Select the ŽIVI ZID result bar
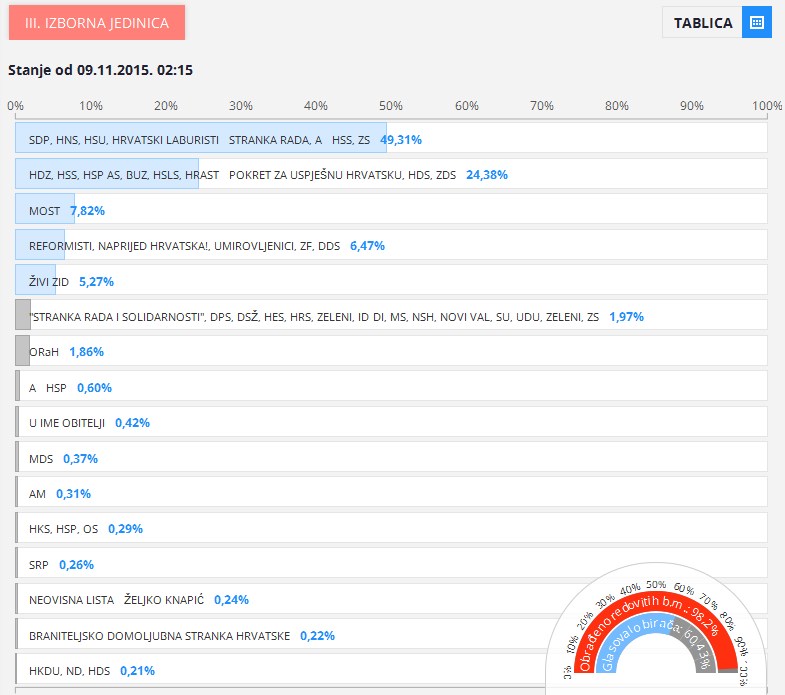This screenshot has width=785, height=695. pos(36,281)
